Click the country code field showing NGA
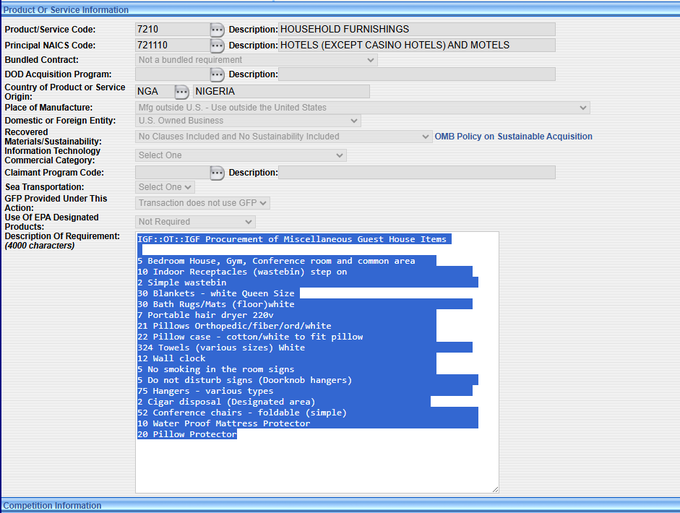The width and height of the screenshot is (680, 513). pyautogui.click(x=153, y=92)
